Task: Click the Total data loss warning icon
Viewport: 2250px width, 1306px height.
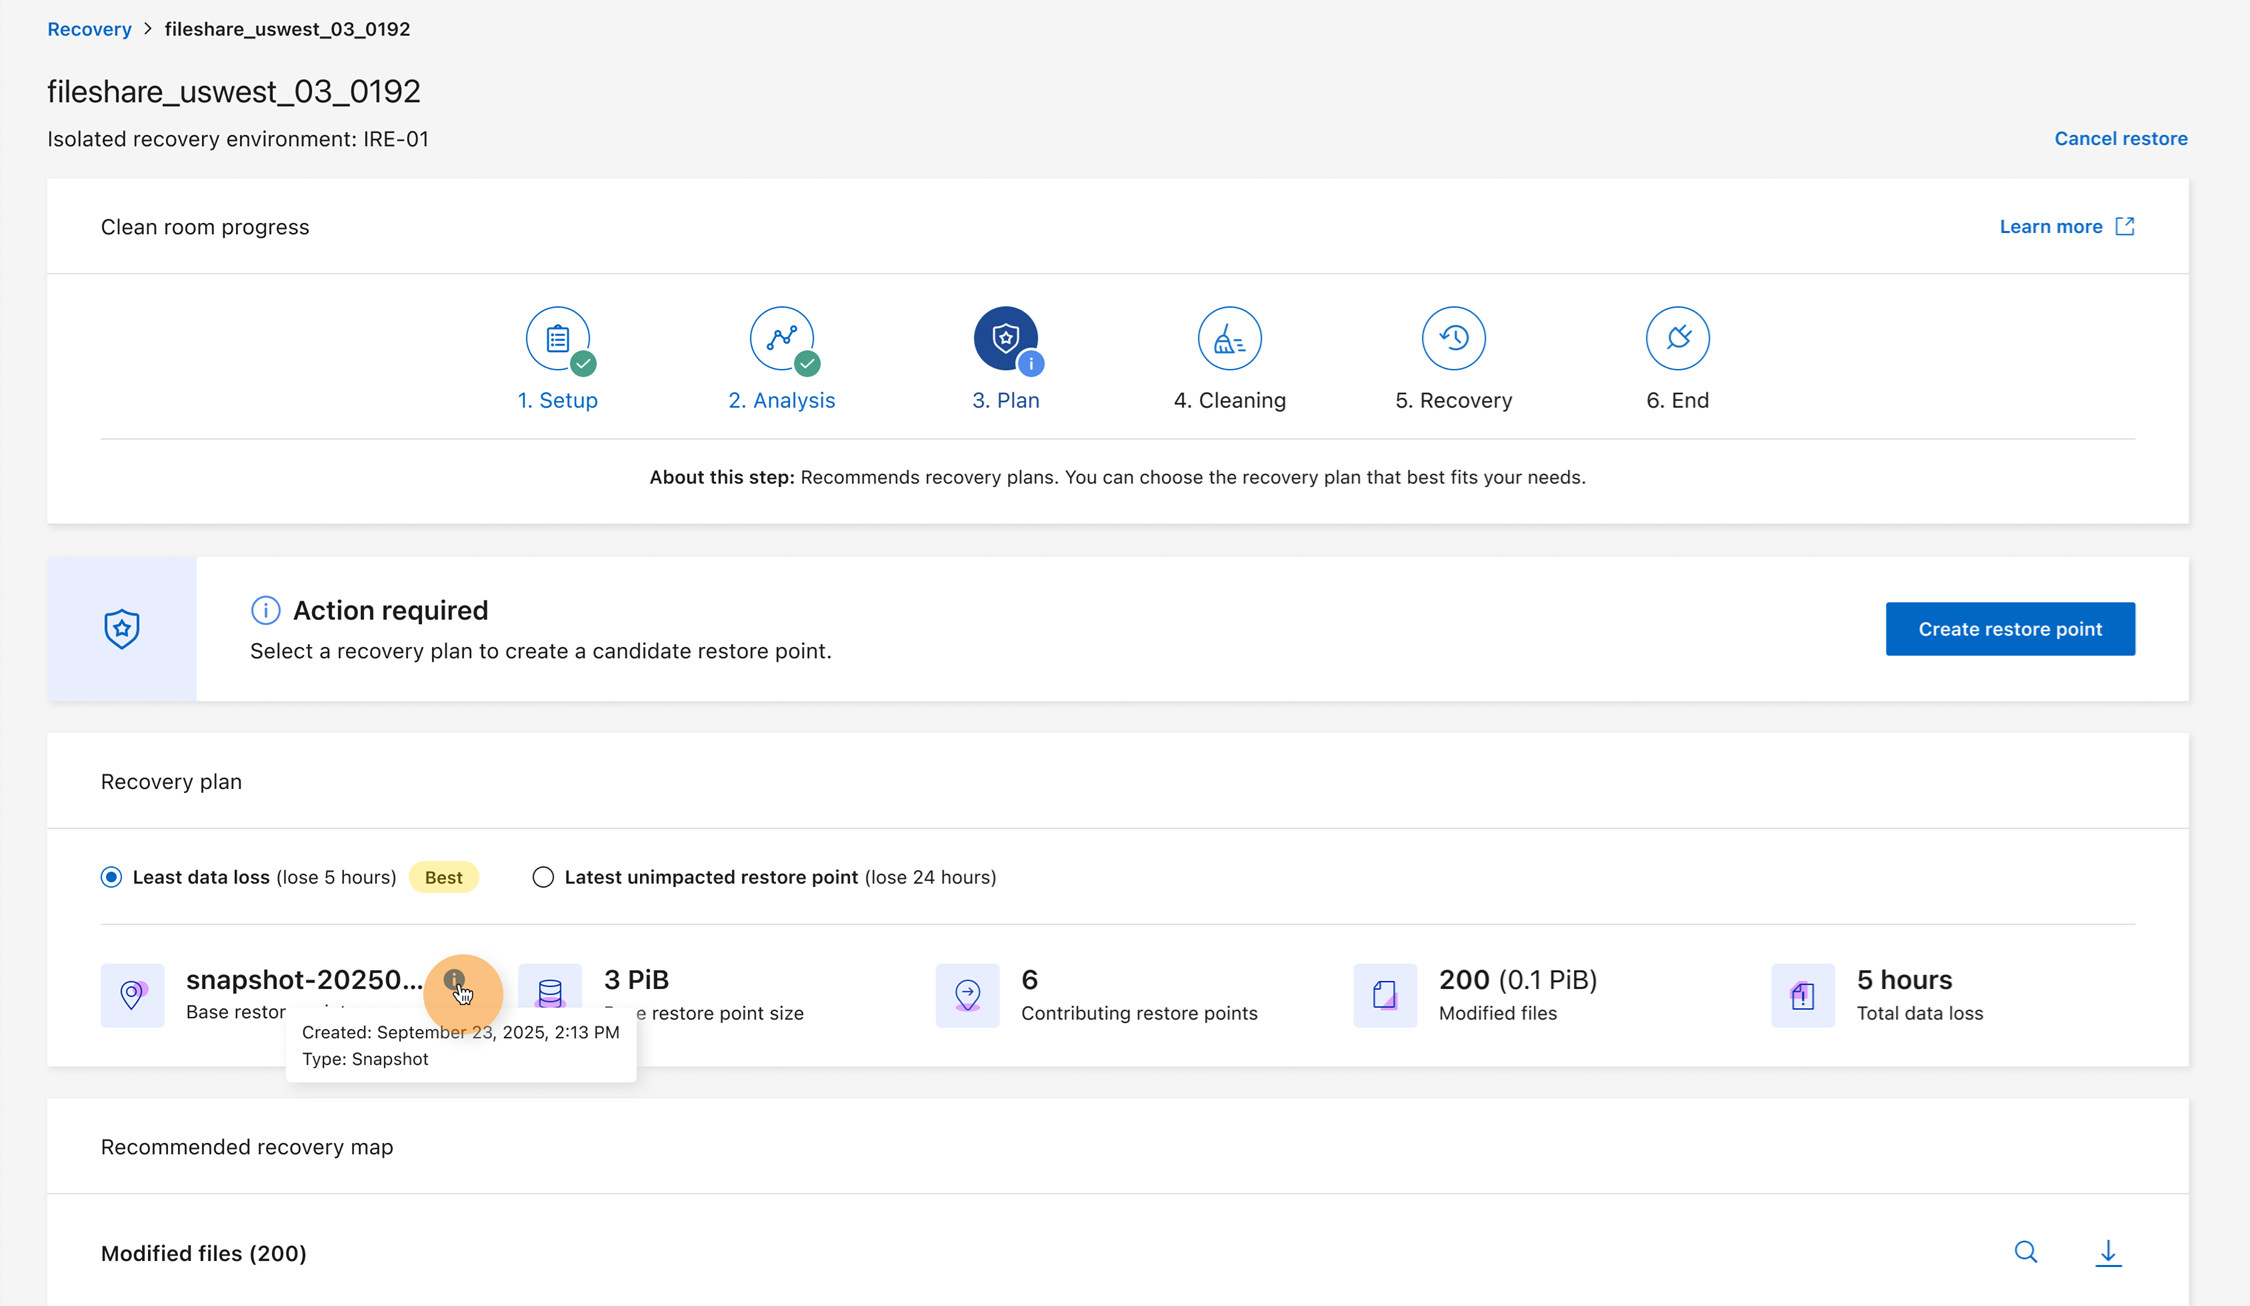Action: click(x=1801, y=995)
